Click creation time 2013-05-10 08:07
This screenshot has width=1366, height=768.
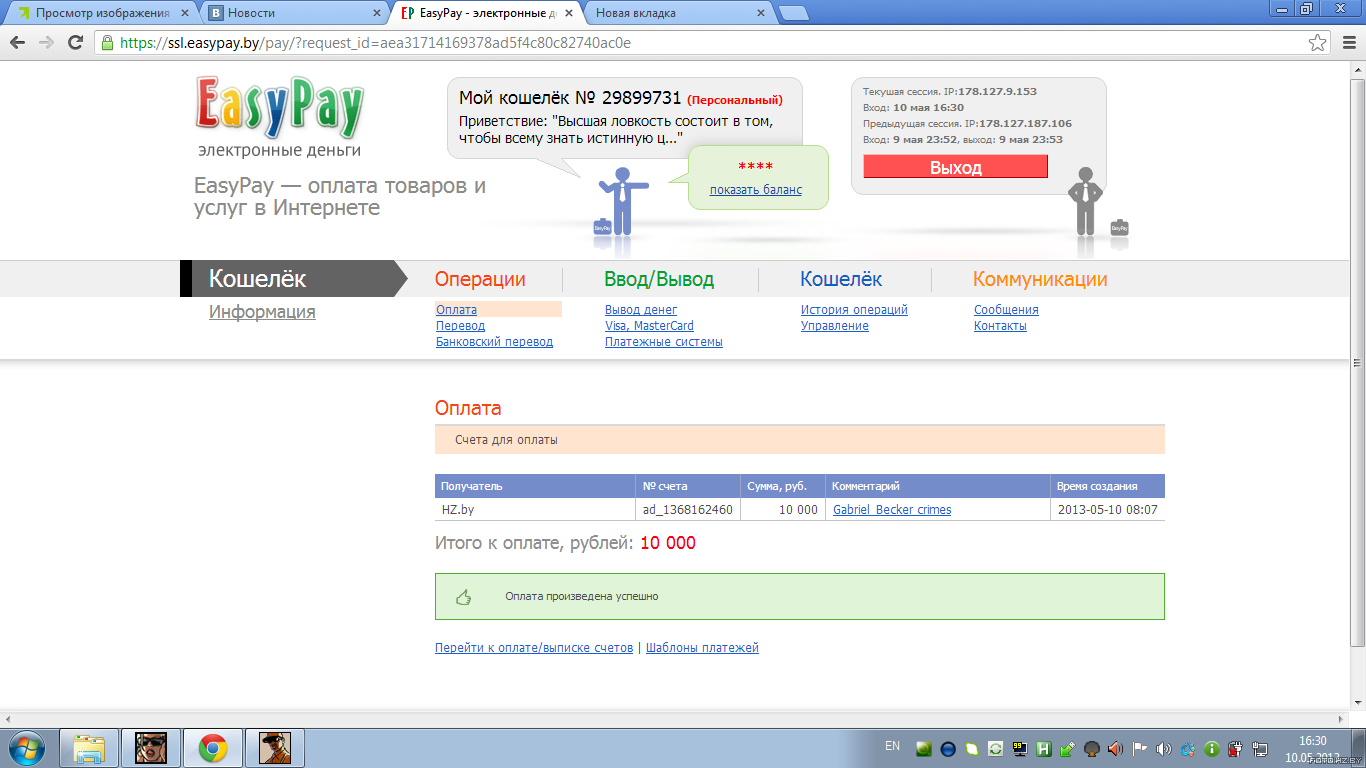(1107, 510)
